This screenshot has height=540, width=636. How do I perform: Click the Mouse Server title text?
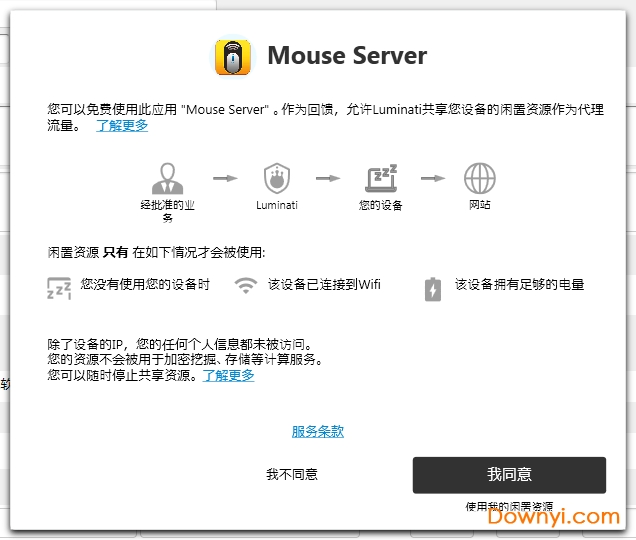pos(347,55)
